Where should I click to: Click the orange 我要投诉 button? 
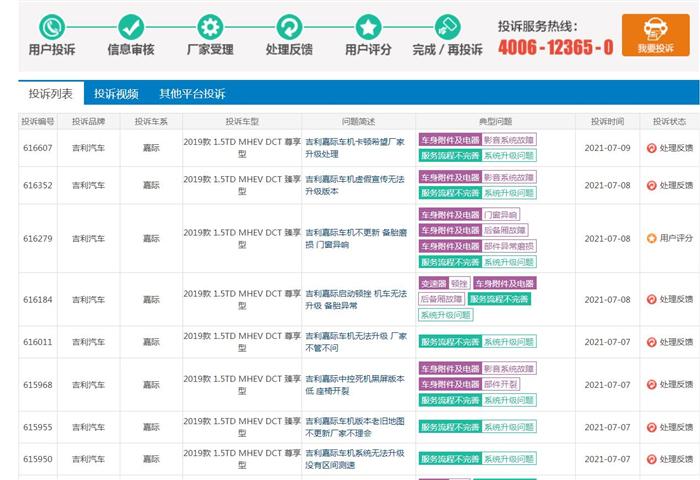tap(655, 35)
